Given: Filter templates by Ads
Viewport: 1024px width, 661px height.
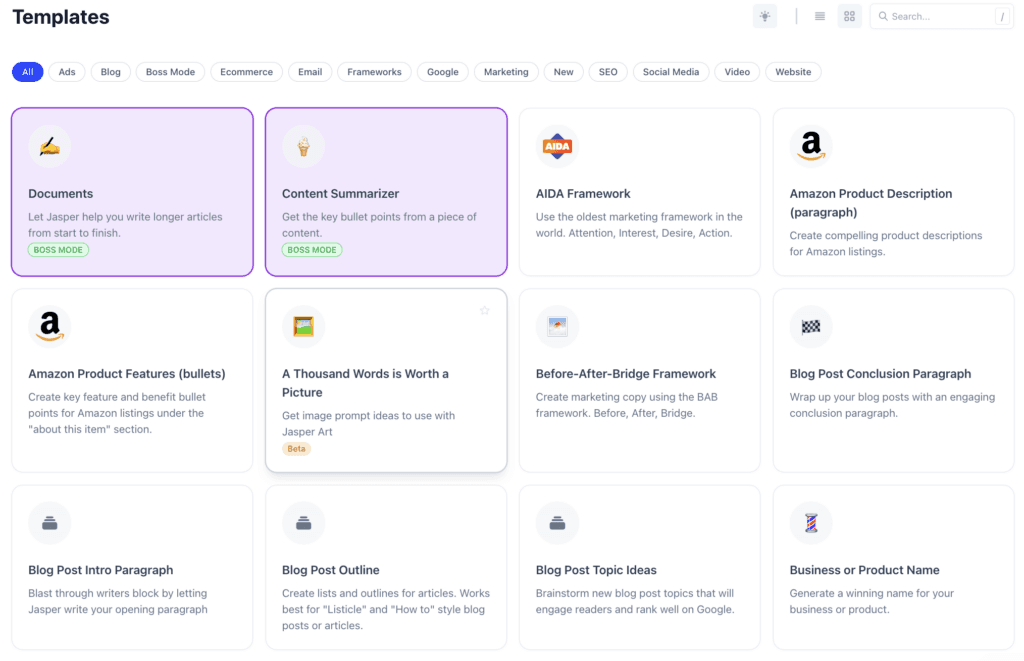Looking at the screenshot, I should (67, 72).
